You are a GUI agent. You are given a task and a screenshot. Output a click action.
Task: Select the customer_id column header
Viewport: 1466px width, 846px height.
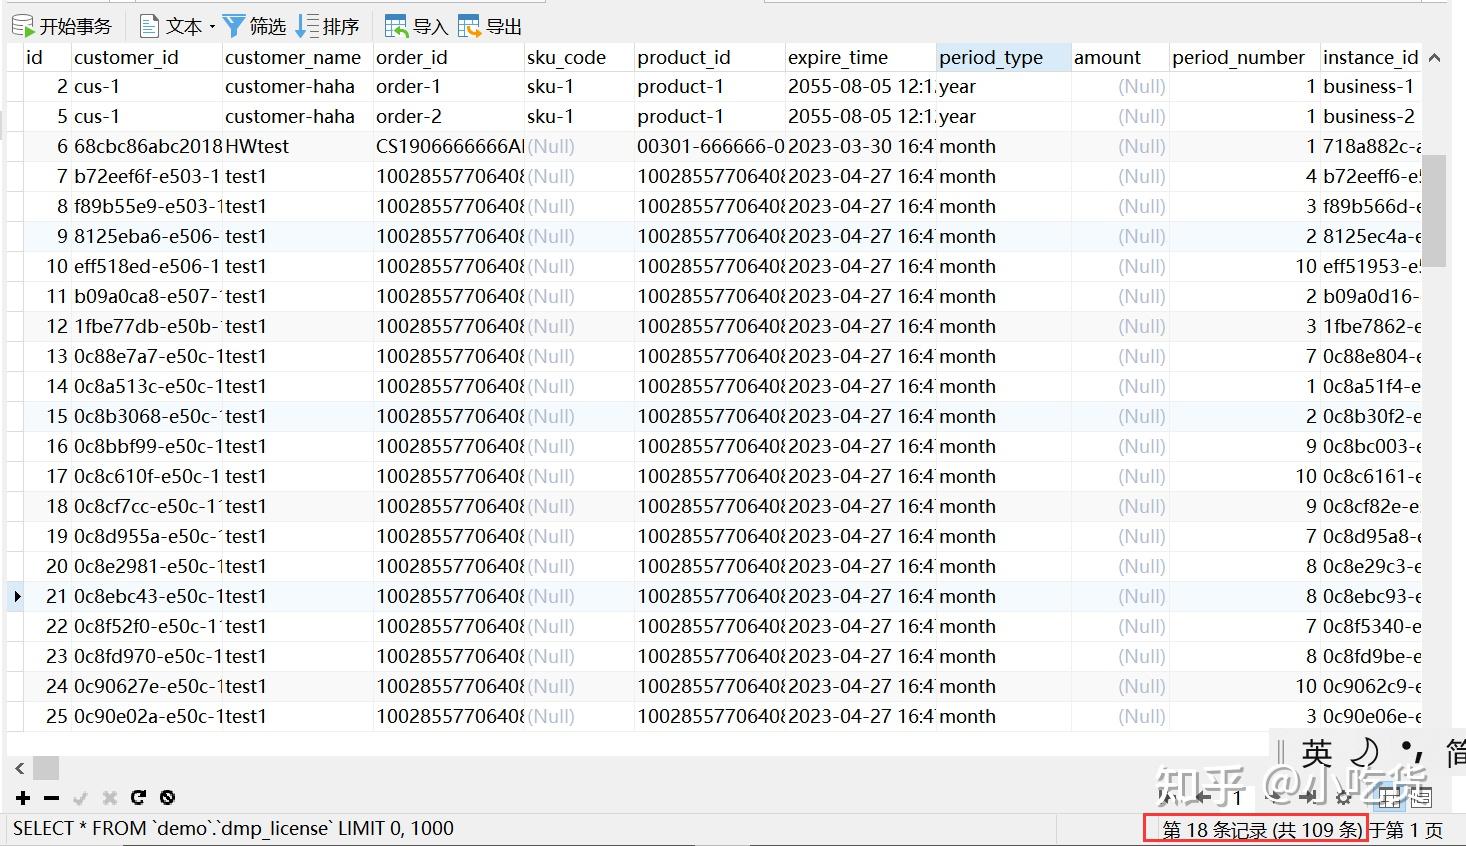coord(147,57)
